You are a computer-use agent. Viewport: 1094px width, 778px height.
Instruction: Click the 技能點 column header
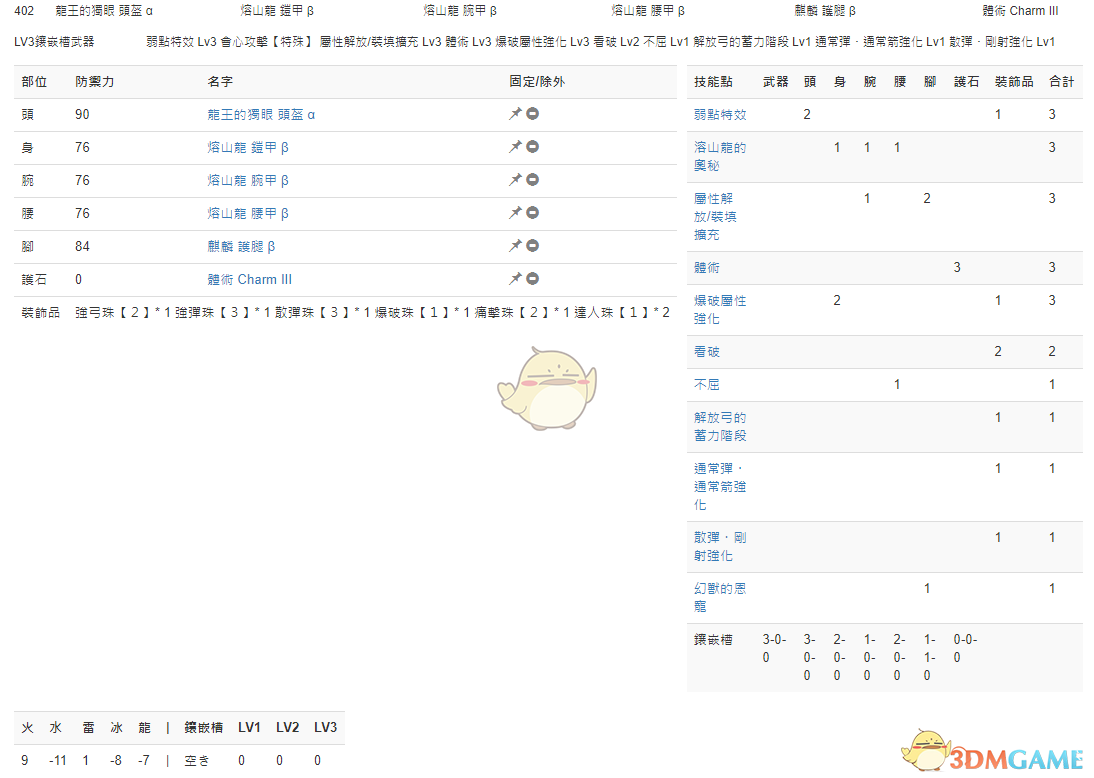(713, 82)
